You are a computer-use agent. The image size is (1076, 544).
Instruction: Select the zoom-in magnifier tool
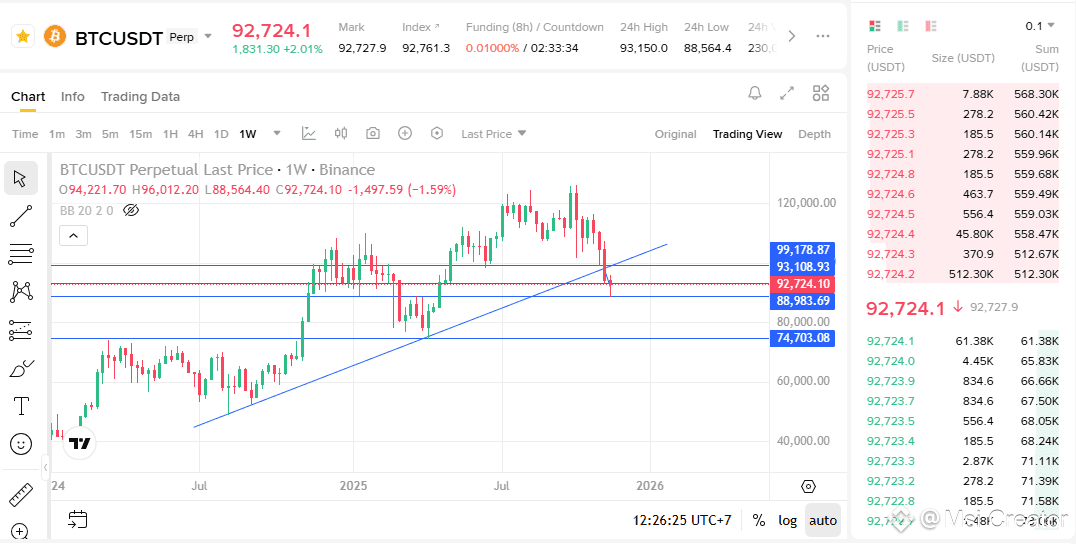tap(21, 532)
